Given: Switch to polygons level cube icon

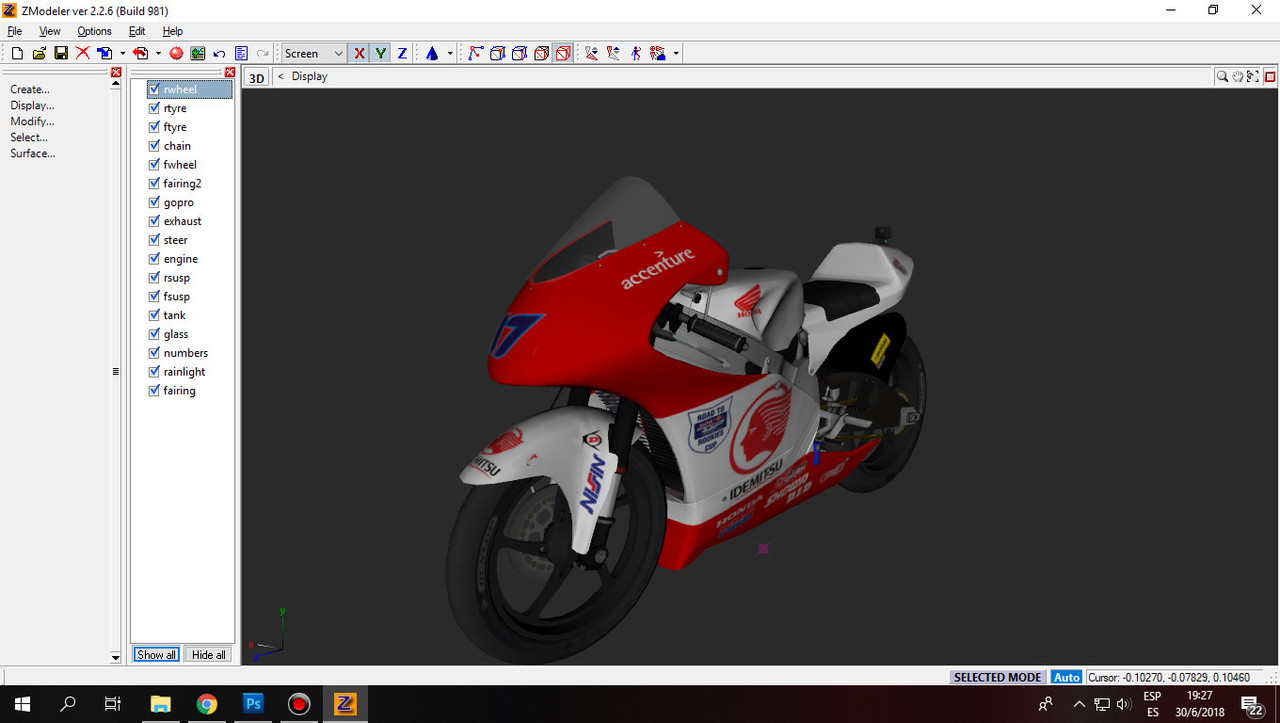Looking at the screenshot, I should pos(541,53).
